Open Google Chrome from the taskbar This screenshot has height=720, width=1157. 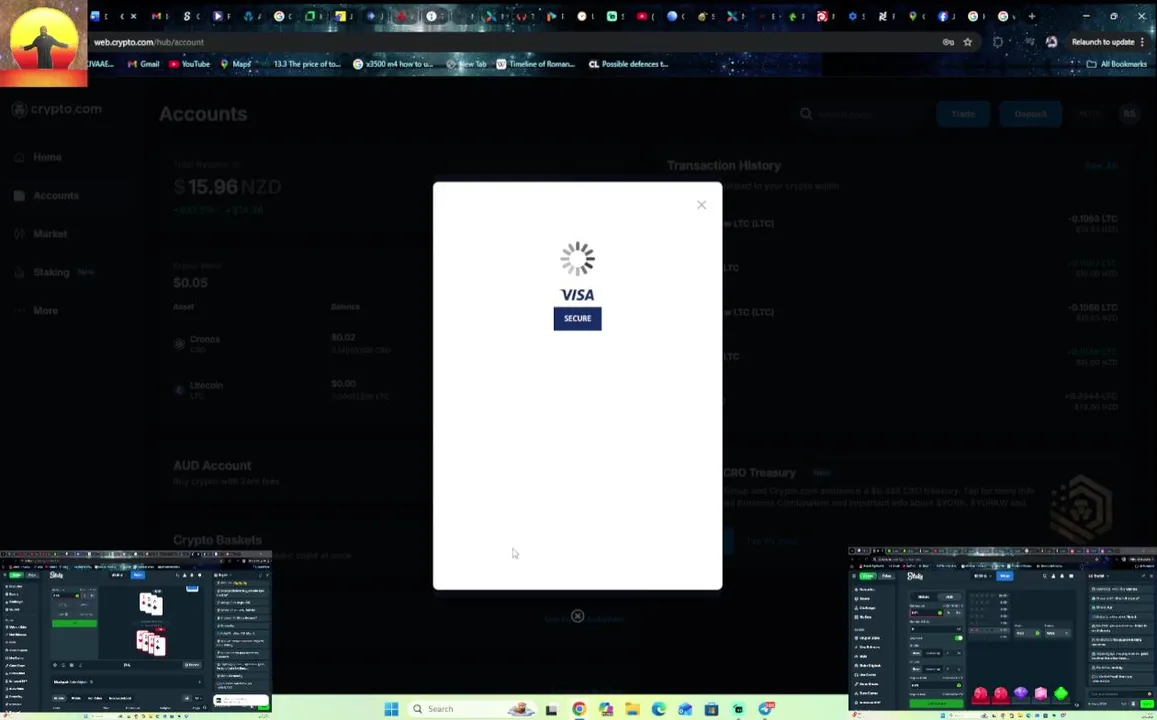click(x=578, y=709)
